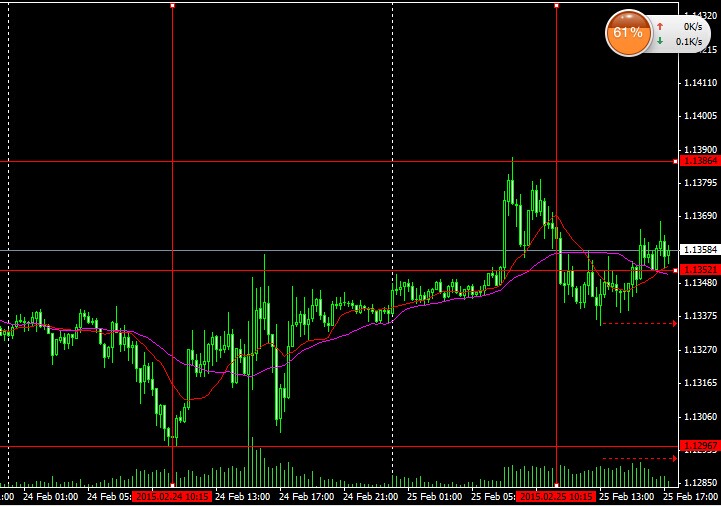The image size is (721, 507).
Task: Select the 2015.02.25 10:15 time label
Action: click(558, 496)
